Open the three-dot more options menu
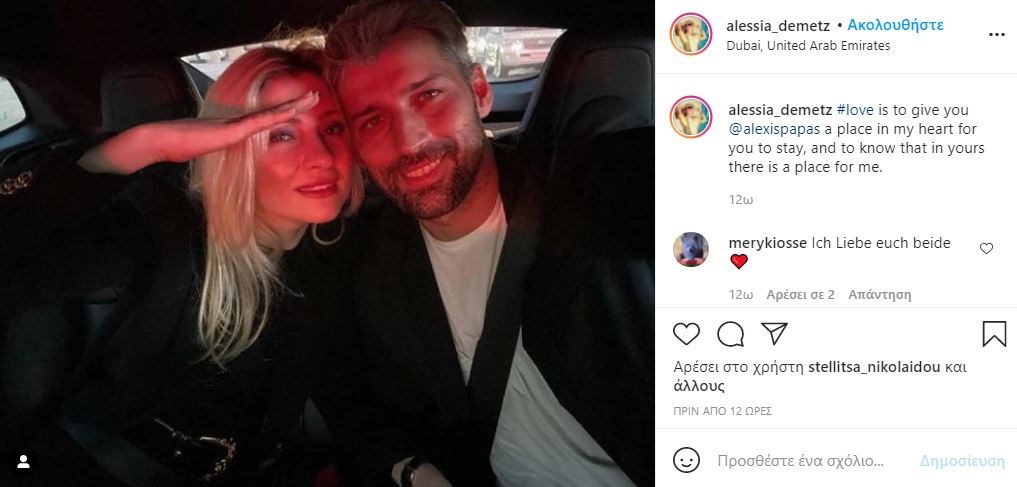The image size is (1017, 487). point(997,34)
